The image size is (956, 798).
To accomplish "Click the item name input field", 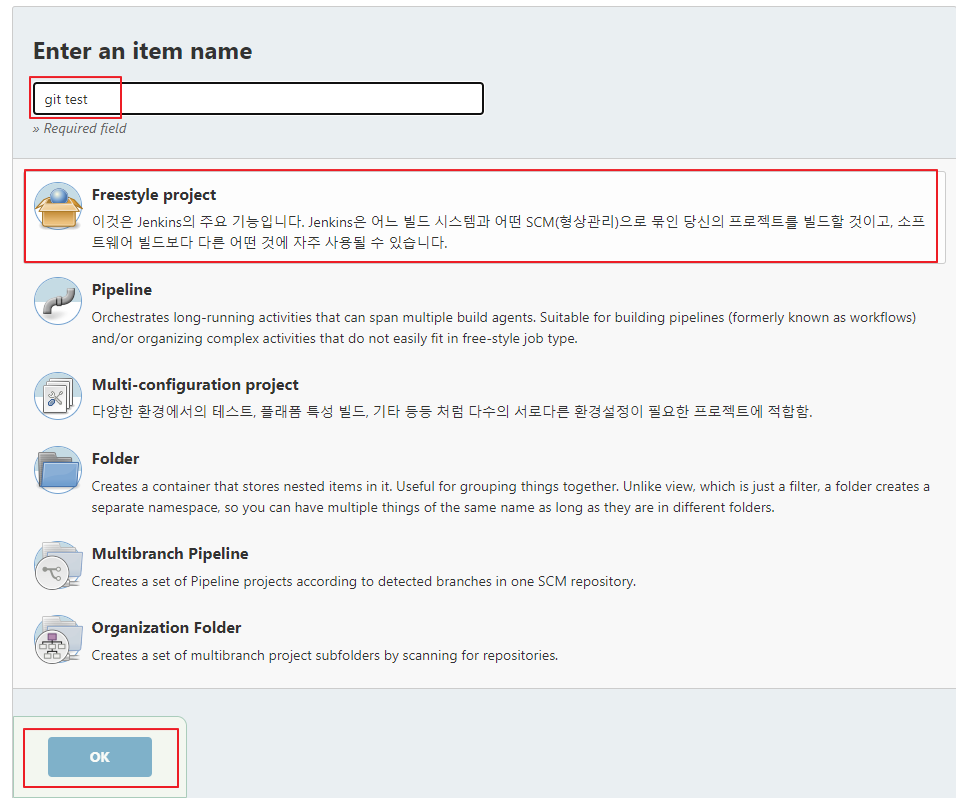I will [259, 99].
